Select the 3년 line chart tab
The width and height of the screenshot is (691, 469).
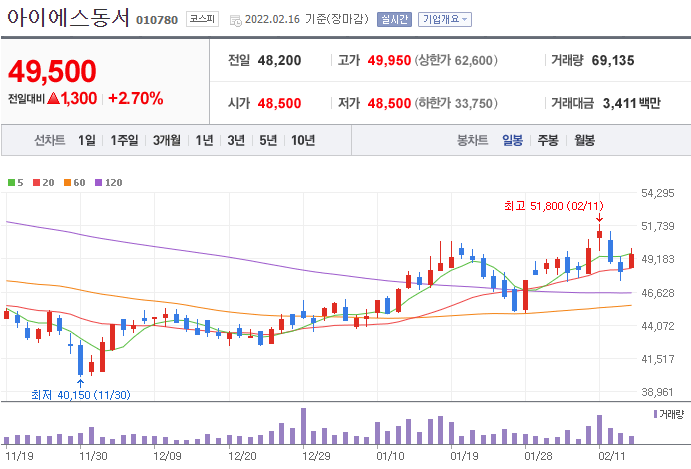tap(236, 140)
